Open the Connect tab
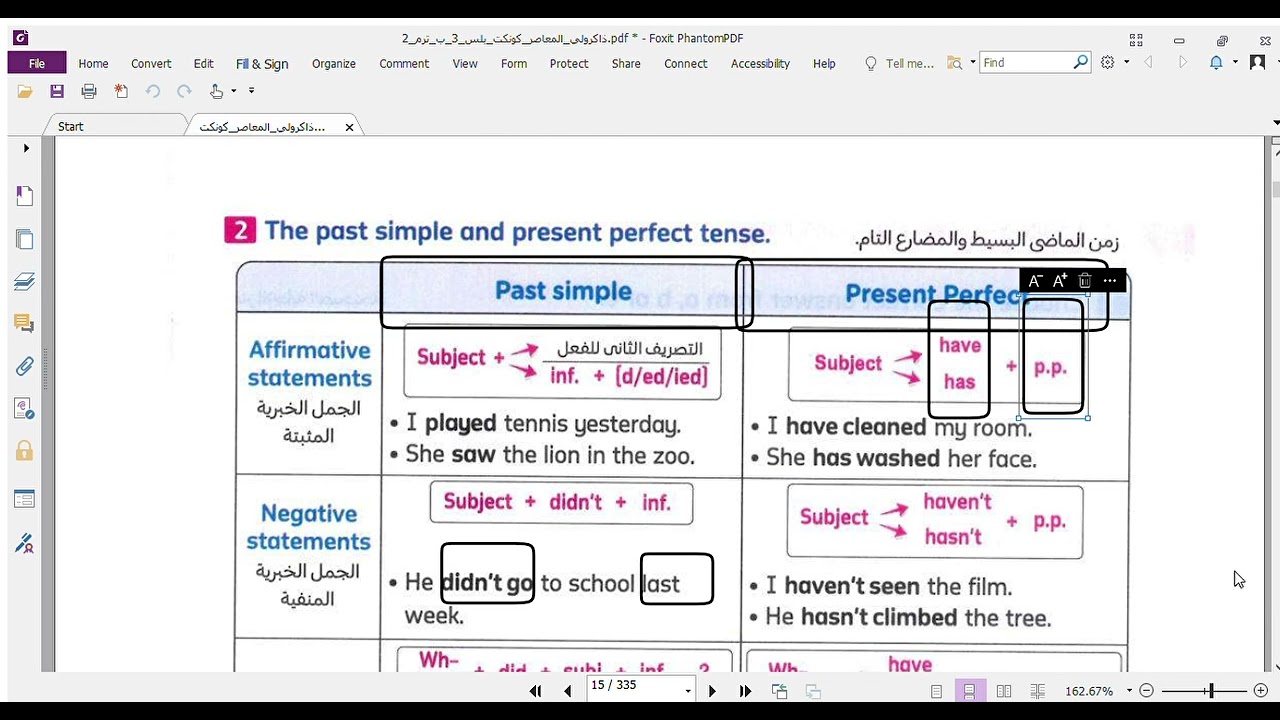The width and height of the screenshot is (1280, 720). pos(686,63)
